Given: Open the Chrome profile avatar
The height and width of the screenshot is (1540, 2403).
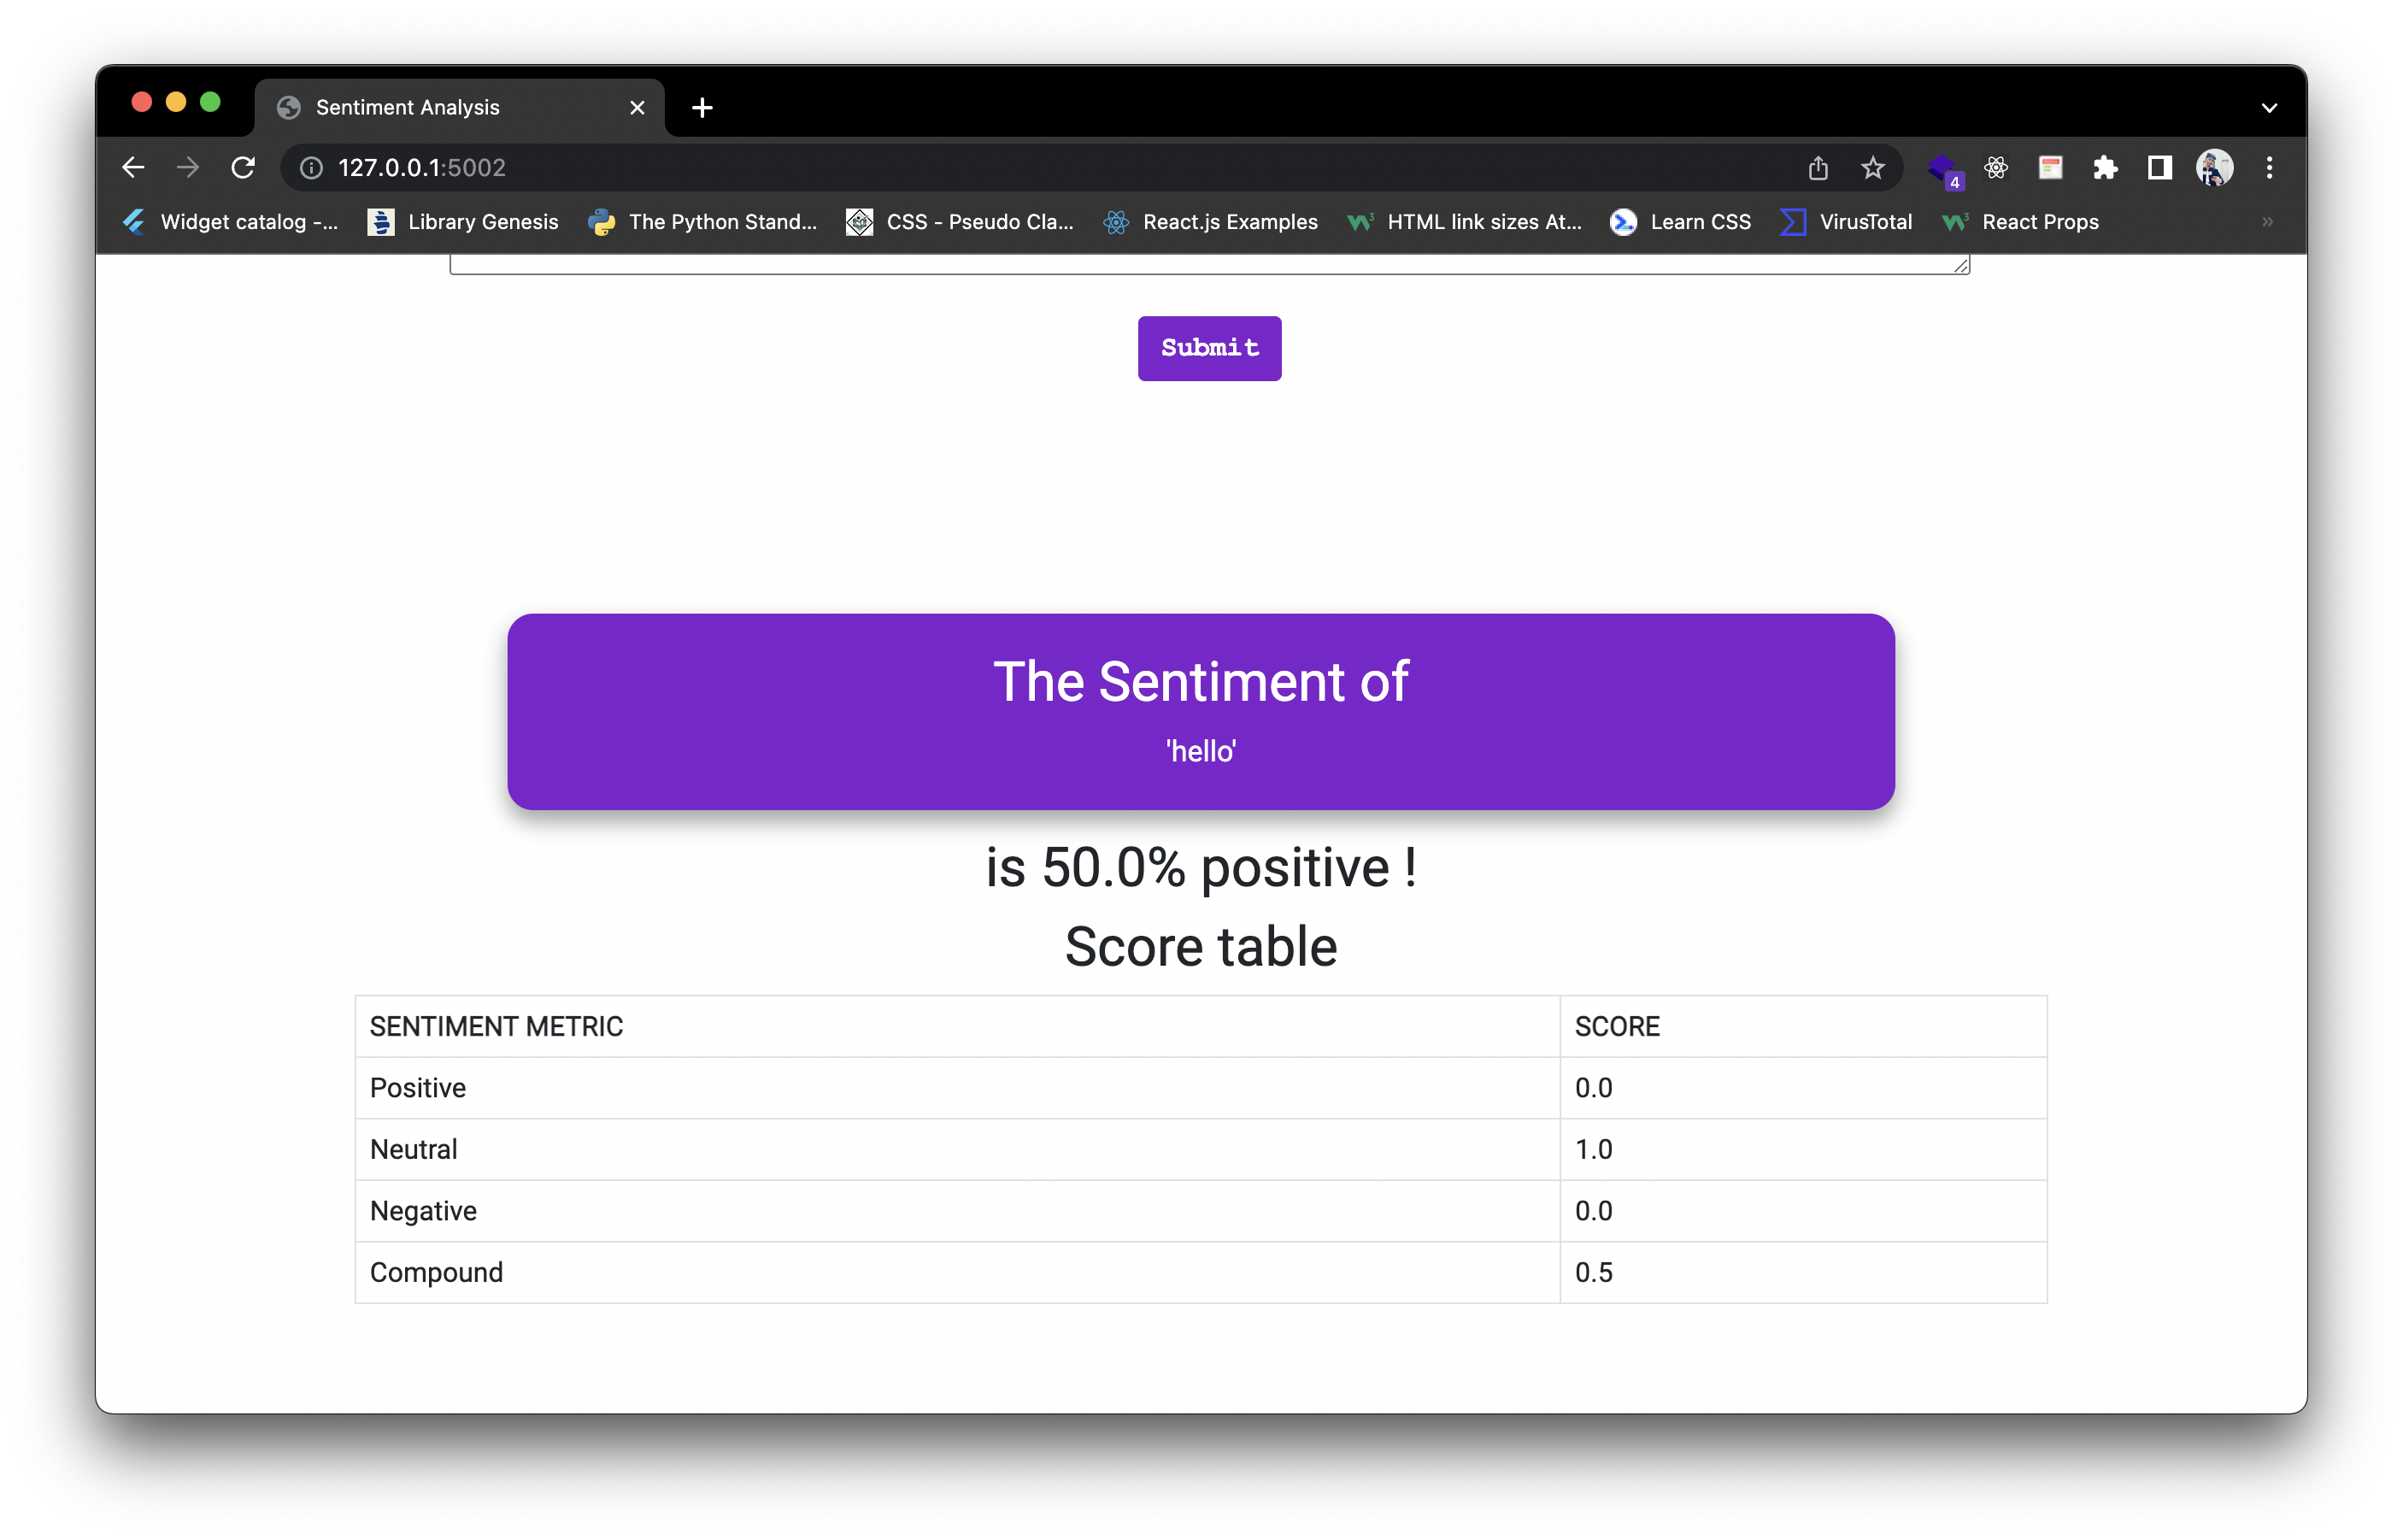Looking at the screenshot, I should click(x=2214, y=168).
